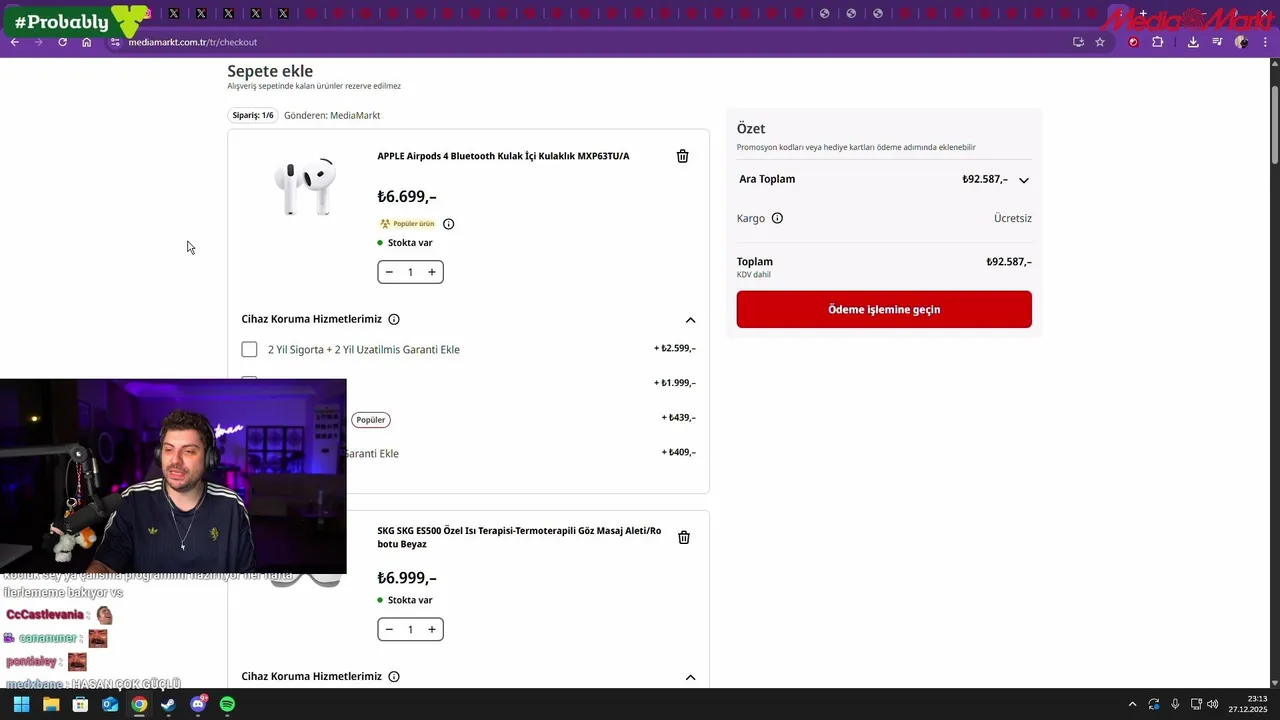Switch to Chrome taskbar icon
1280x720 pixels.
coord(139,704)
